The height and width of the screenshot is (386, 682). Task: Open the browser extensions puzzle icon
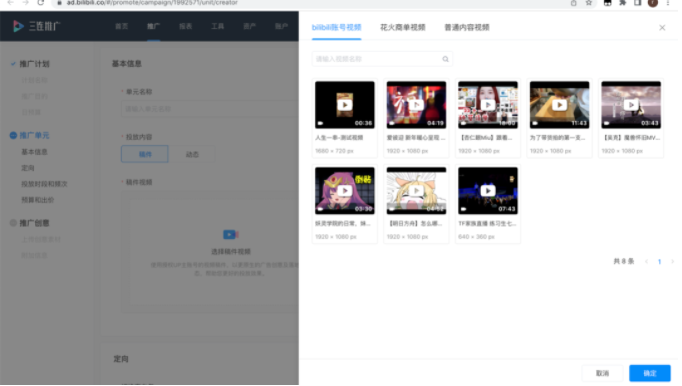[x=623, y=3]
